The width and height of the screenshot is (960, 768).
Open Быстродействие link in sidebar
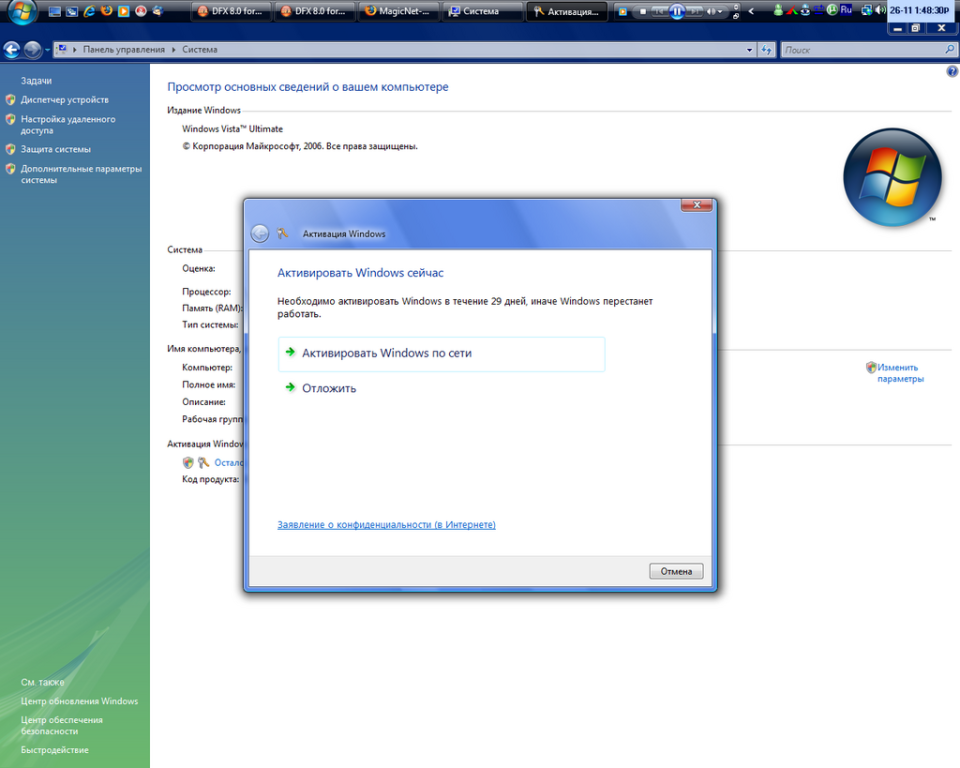(x=54, y=750)
